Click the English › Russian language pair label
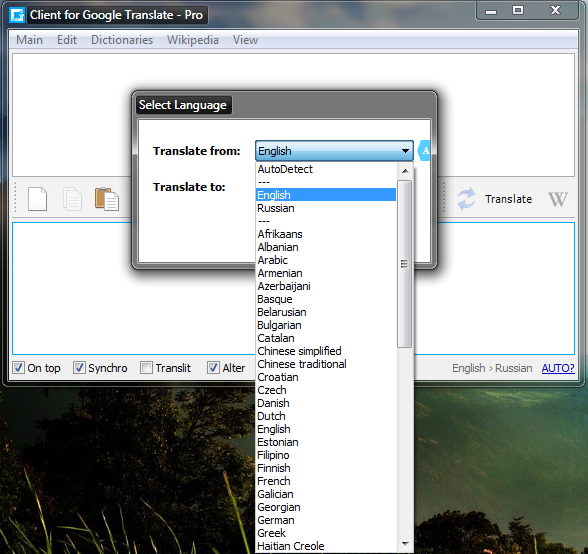 click(492, 368)
